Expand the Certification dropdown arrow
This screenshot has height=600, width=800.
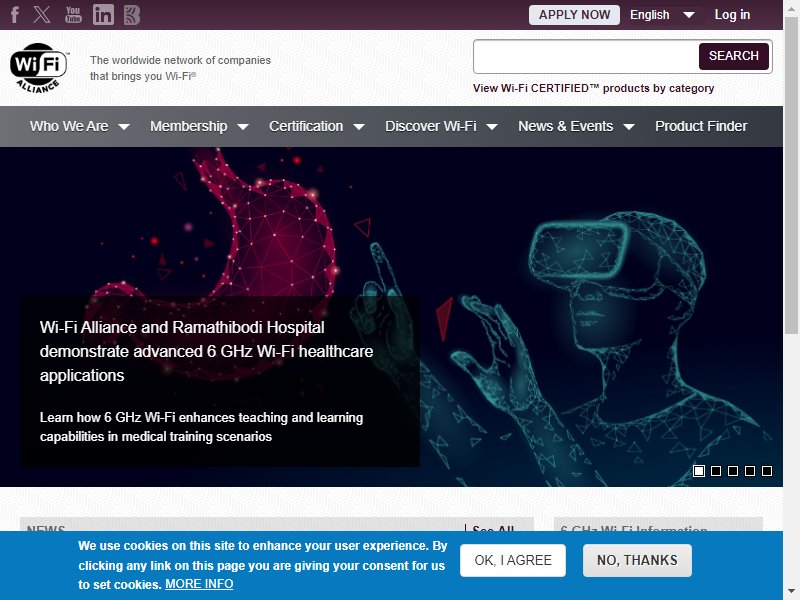pos(359,127)
